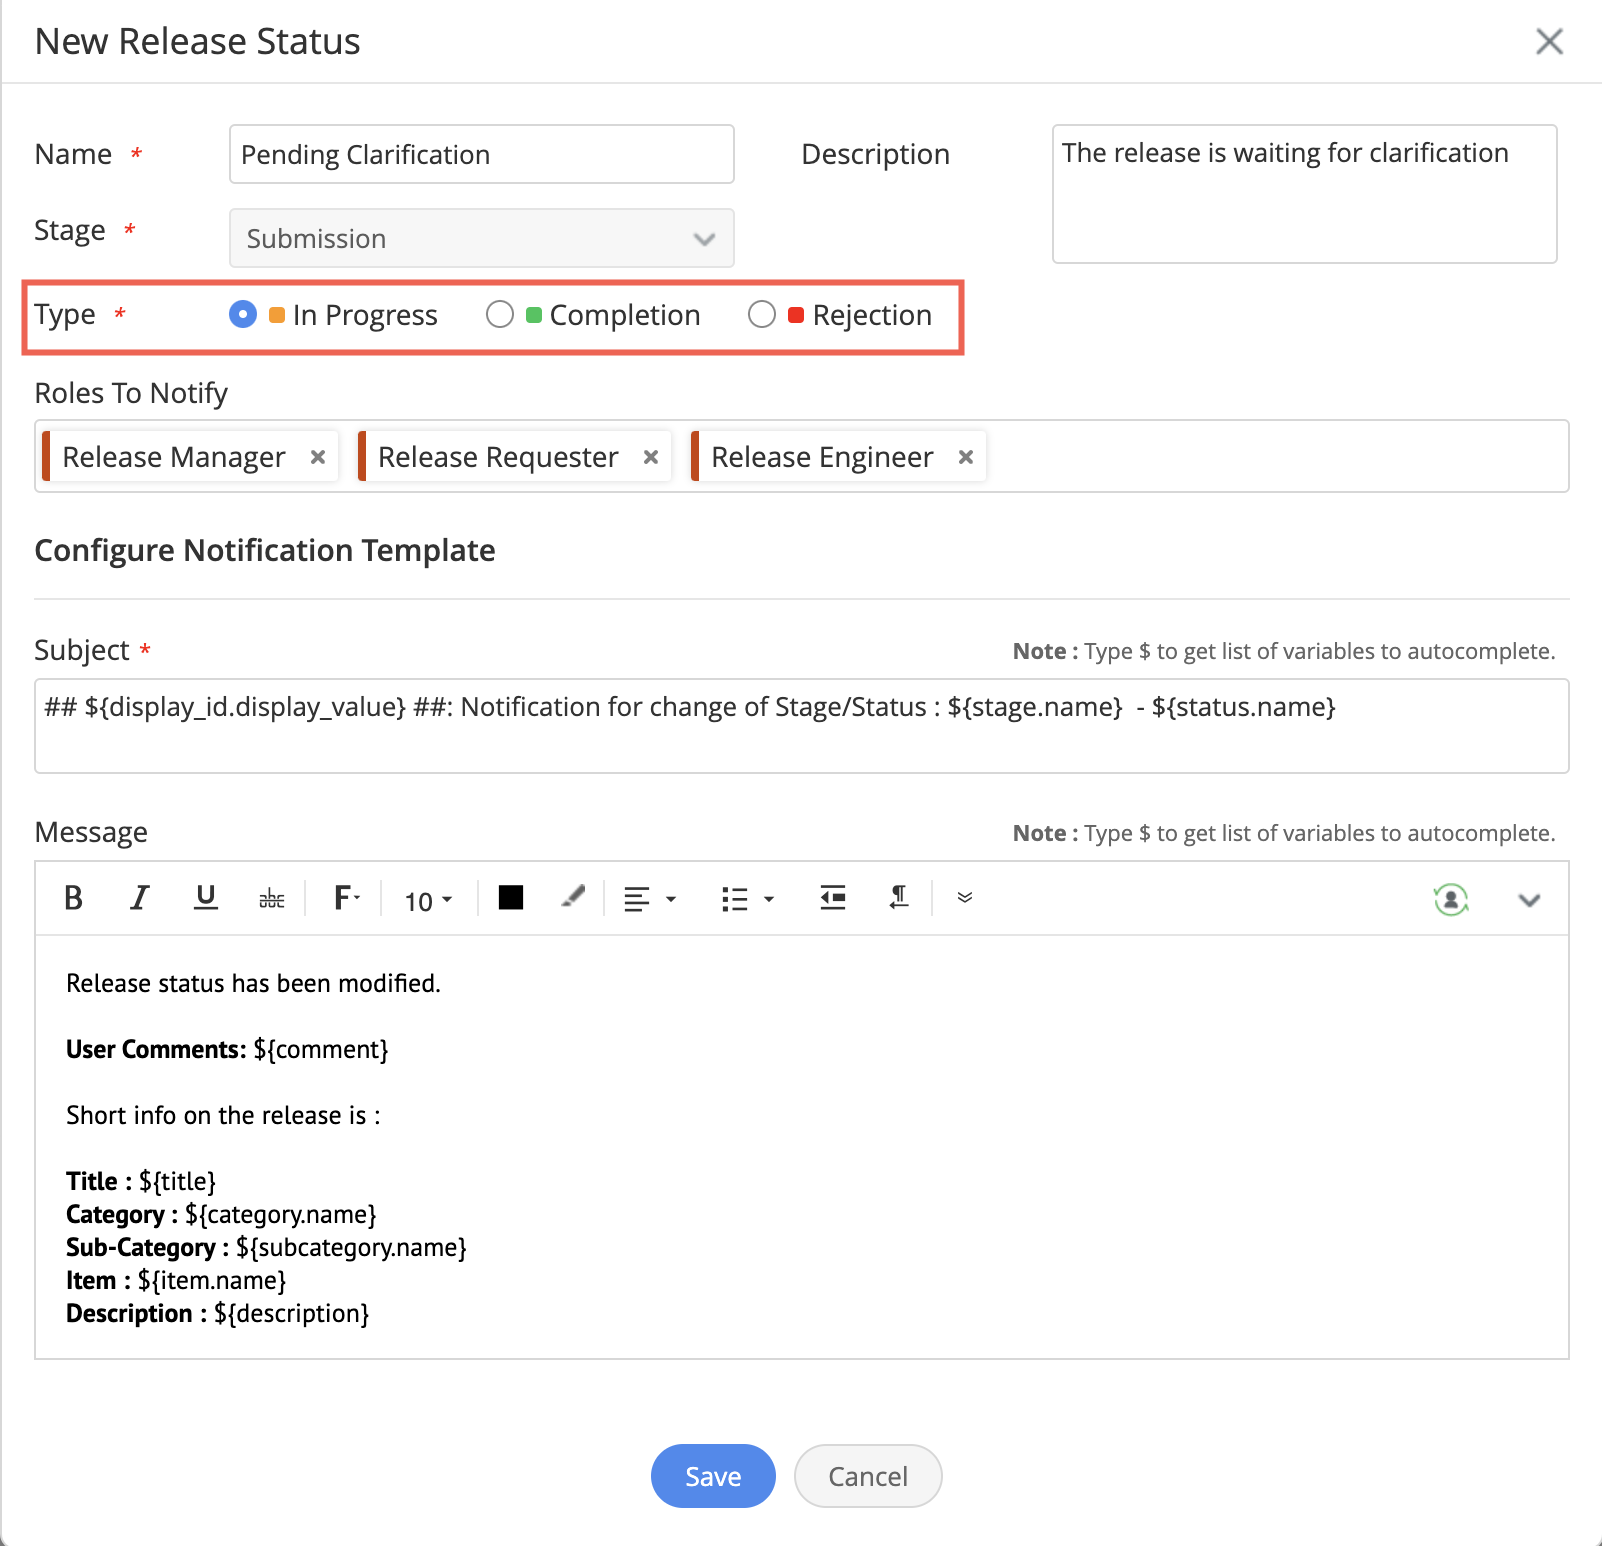1602x1546 pixels.
Task: Toggle bold formatting in message editor
Action: tap(73, 898)
